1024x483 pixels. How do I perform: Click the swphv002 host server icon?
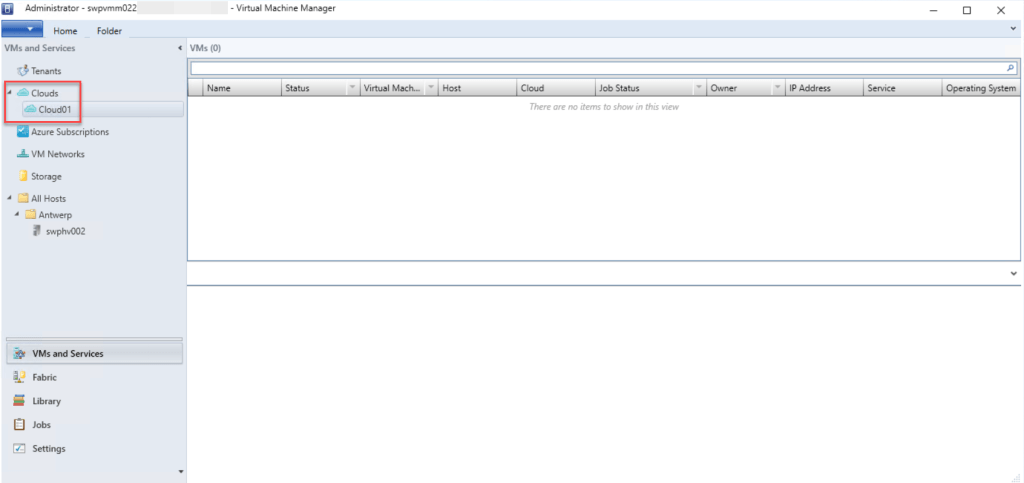(x=38, y=230)
